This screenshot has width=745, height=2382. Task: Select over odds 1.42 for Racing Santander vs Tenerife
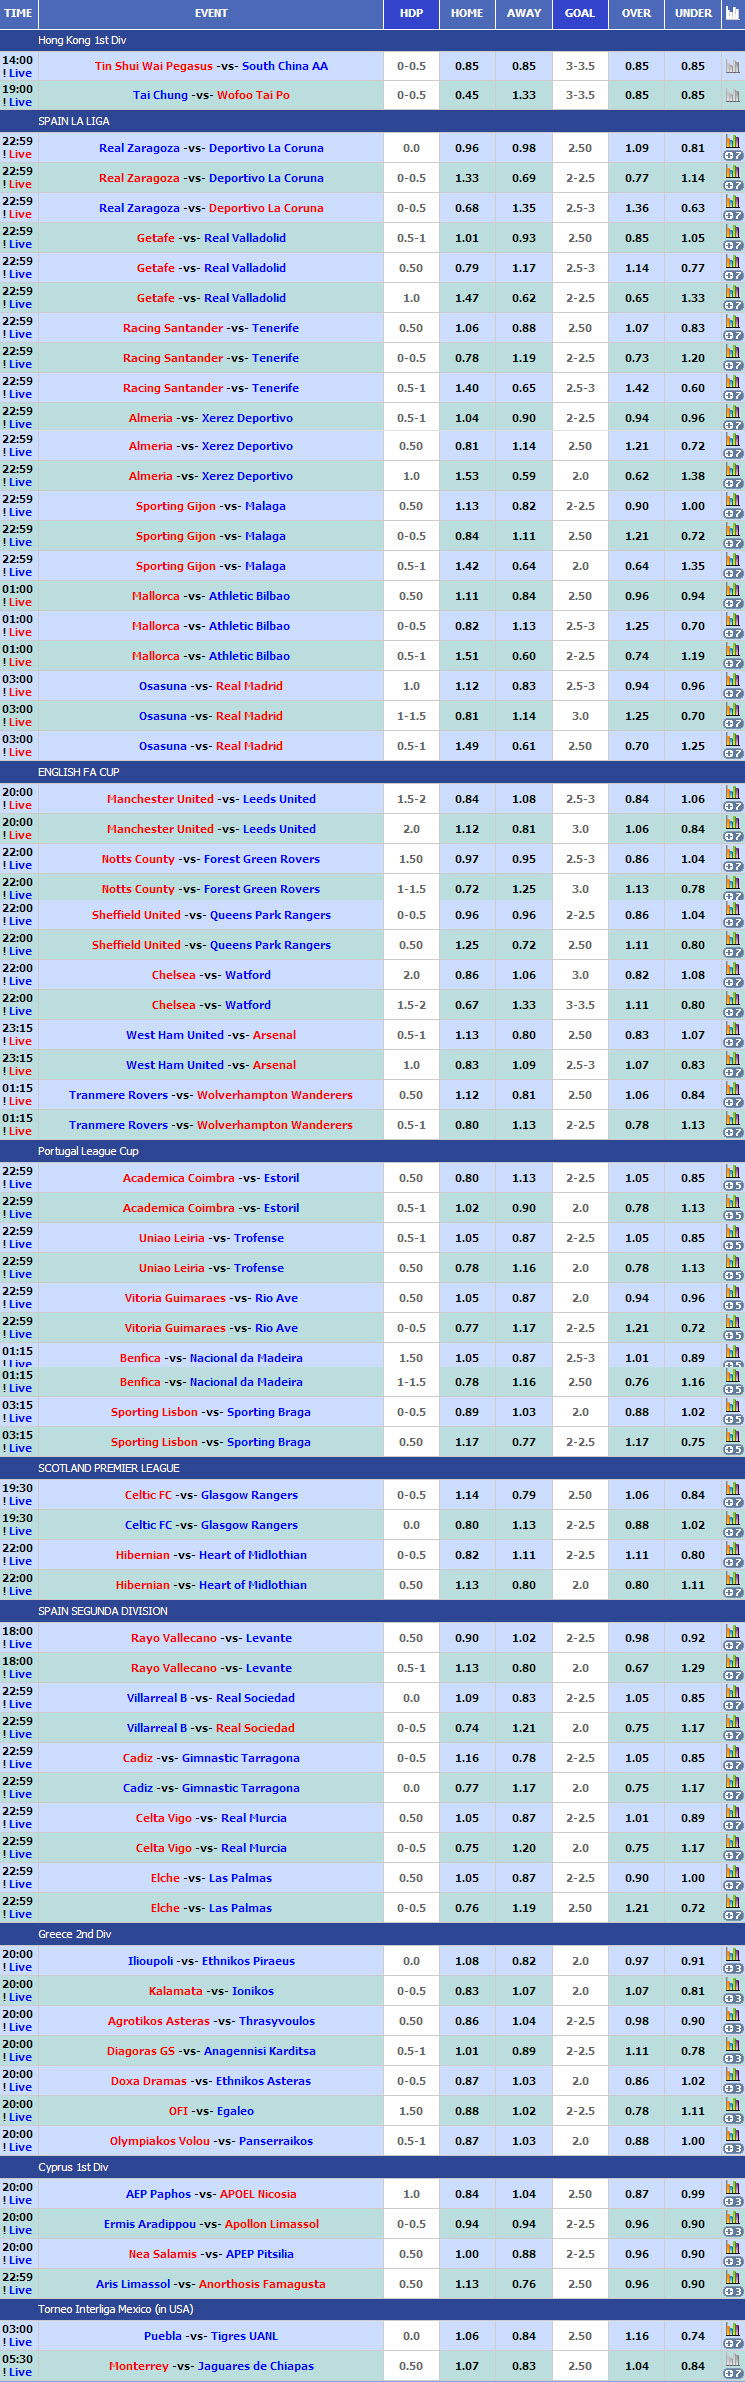click(x=637, y=388)
